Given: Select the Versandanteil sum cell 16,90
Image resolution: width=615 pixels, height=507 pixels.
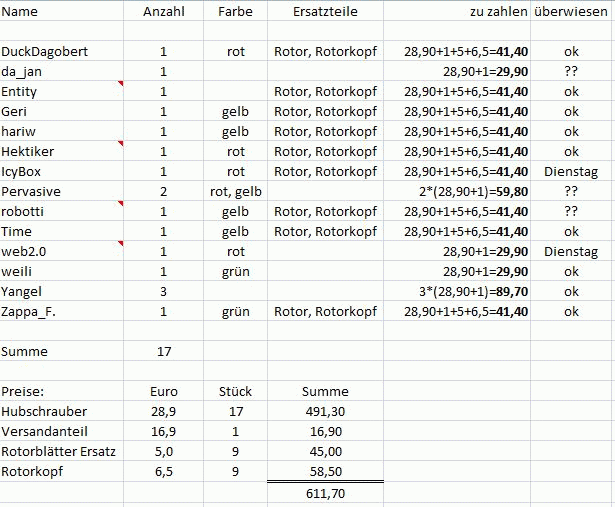Looking at the screenshot, I should tap(324, 432).
